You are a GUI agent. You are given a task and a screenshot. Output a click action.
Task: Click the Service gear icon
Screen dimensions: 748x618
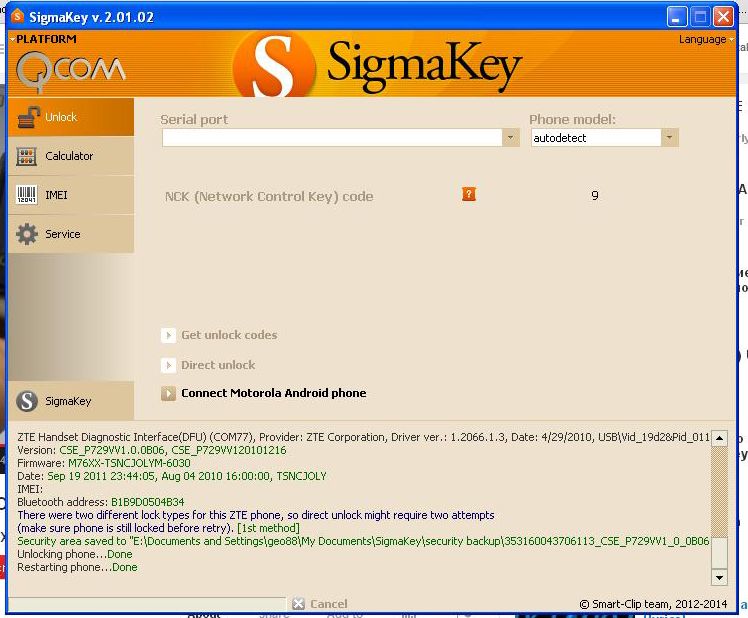[x=27, y=234]
